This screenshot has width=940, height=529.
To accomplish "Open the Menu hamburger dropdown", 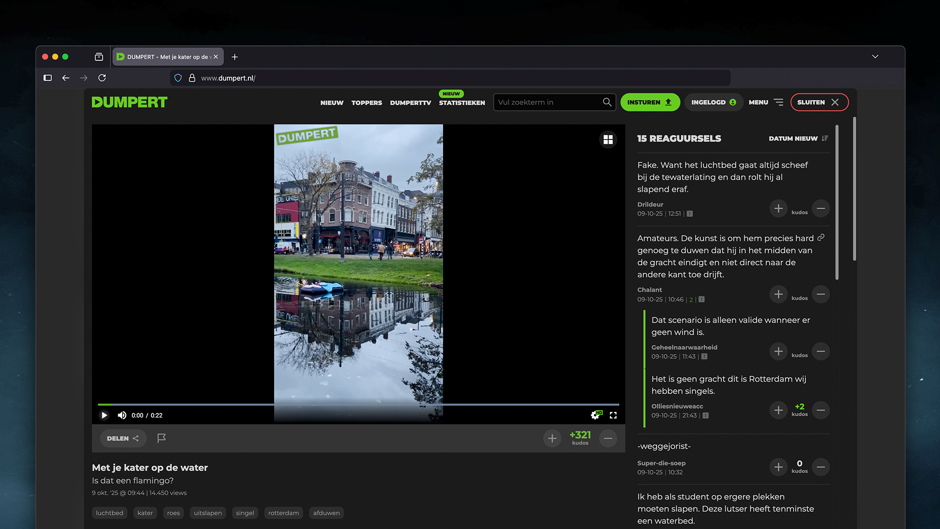I will [766, 102].
